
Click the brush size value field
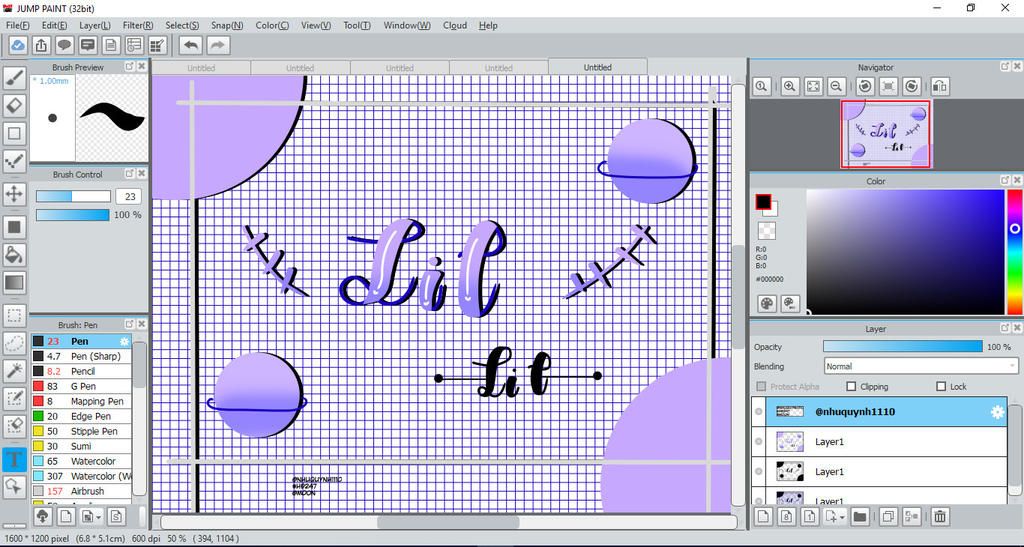click(x=129, y=196)
